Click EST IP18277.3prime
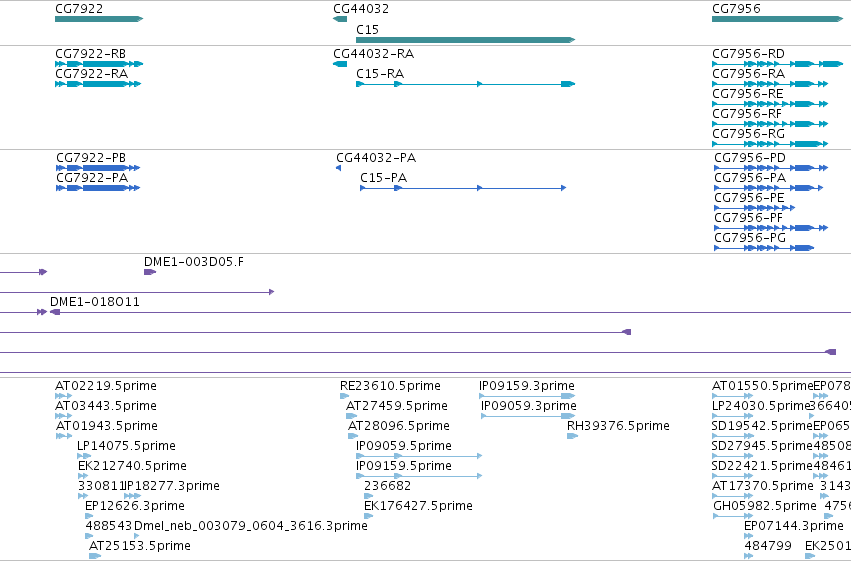The width and height of the screenshot is (851, 561). [x=172, y=486]
